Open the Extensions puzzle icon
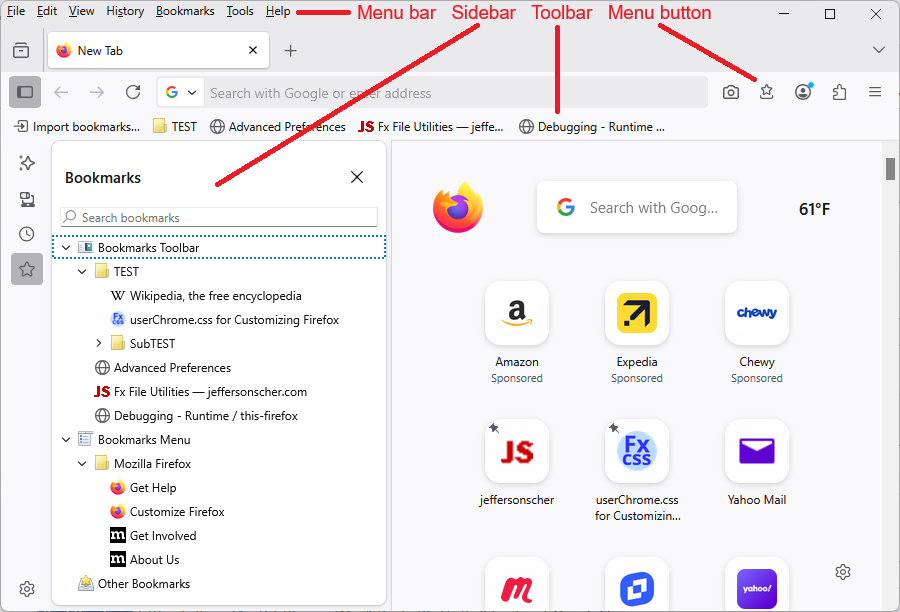 pos(839,92)
